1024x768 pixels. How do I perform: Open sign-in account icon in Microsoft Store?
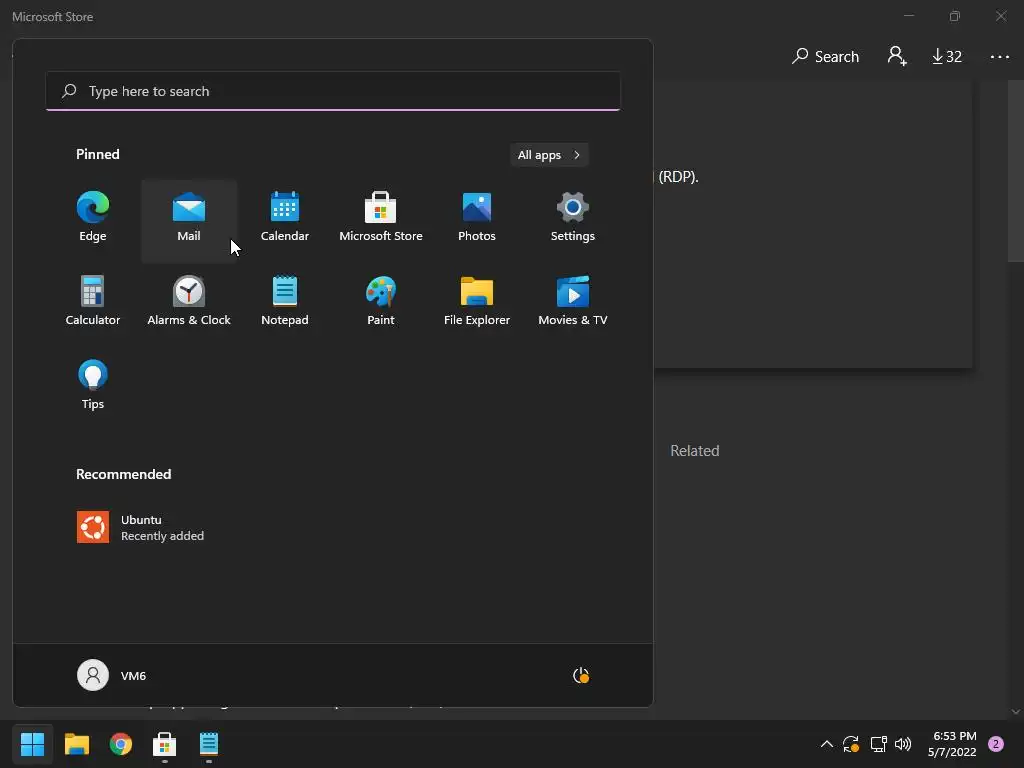897,56
